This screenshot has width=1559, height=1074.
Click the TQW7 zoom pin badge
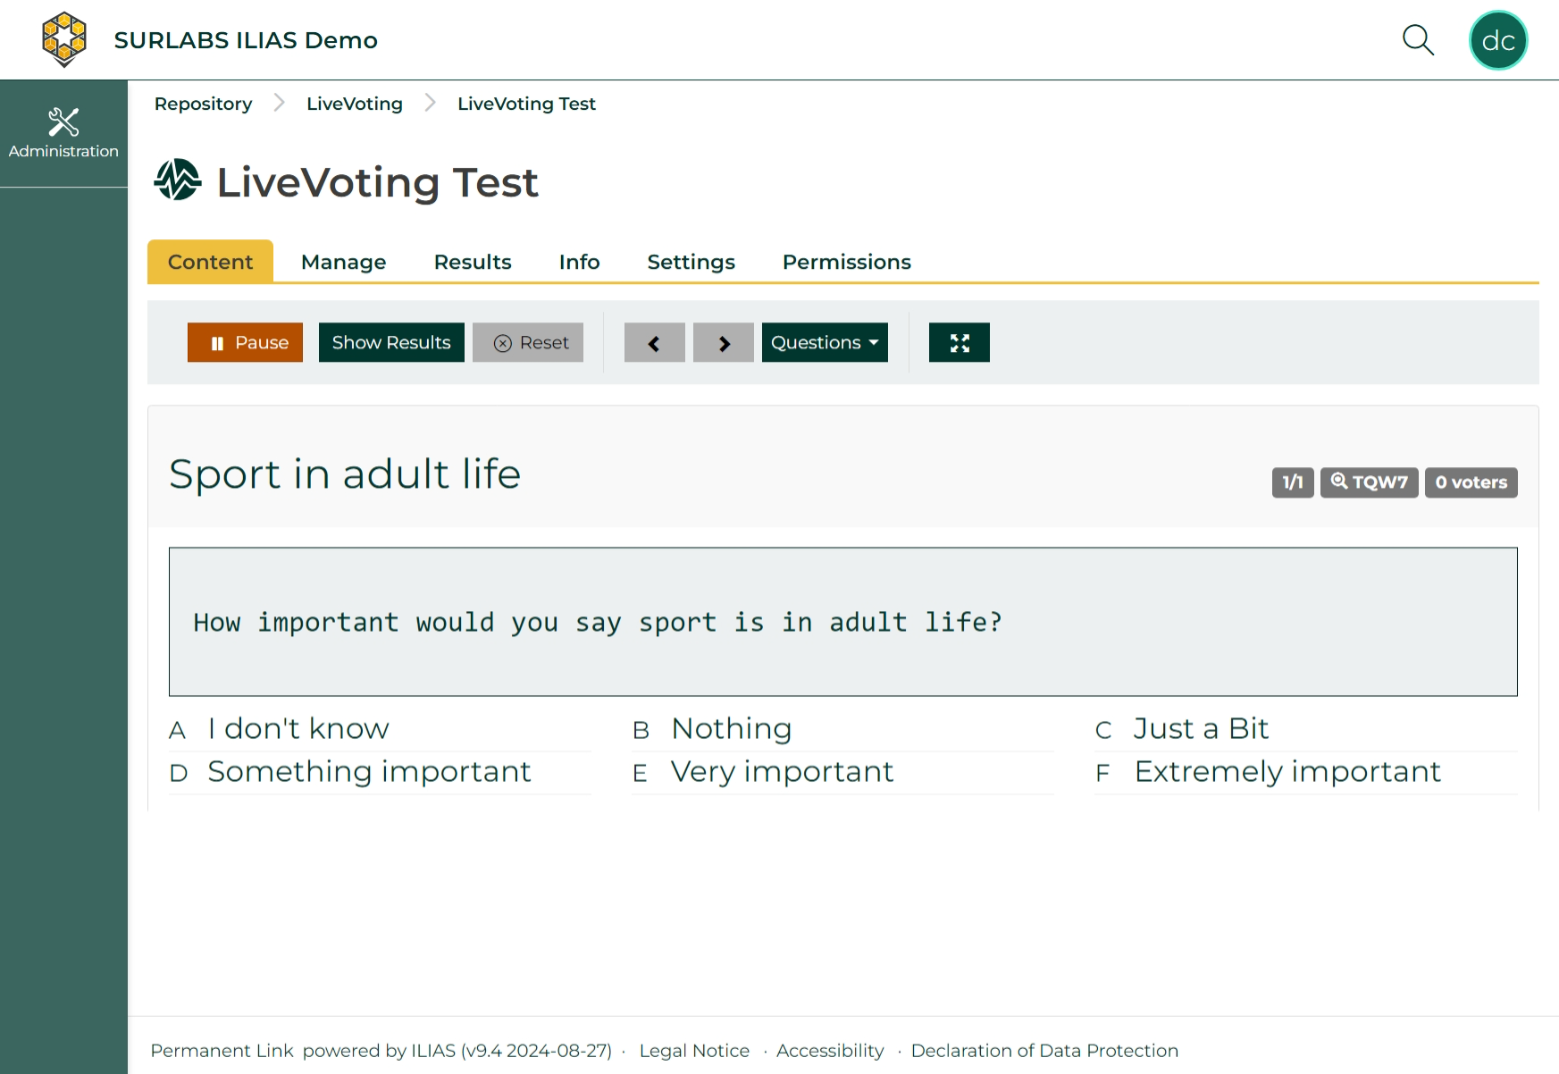(1369, 482)
